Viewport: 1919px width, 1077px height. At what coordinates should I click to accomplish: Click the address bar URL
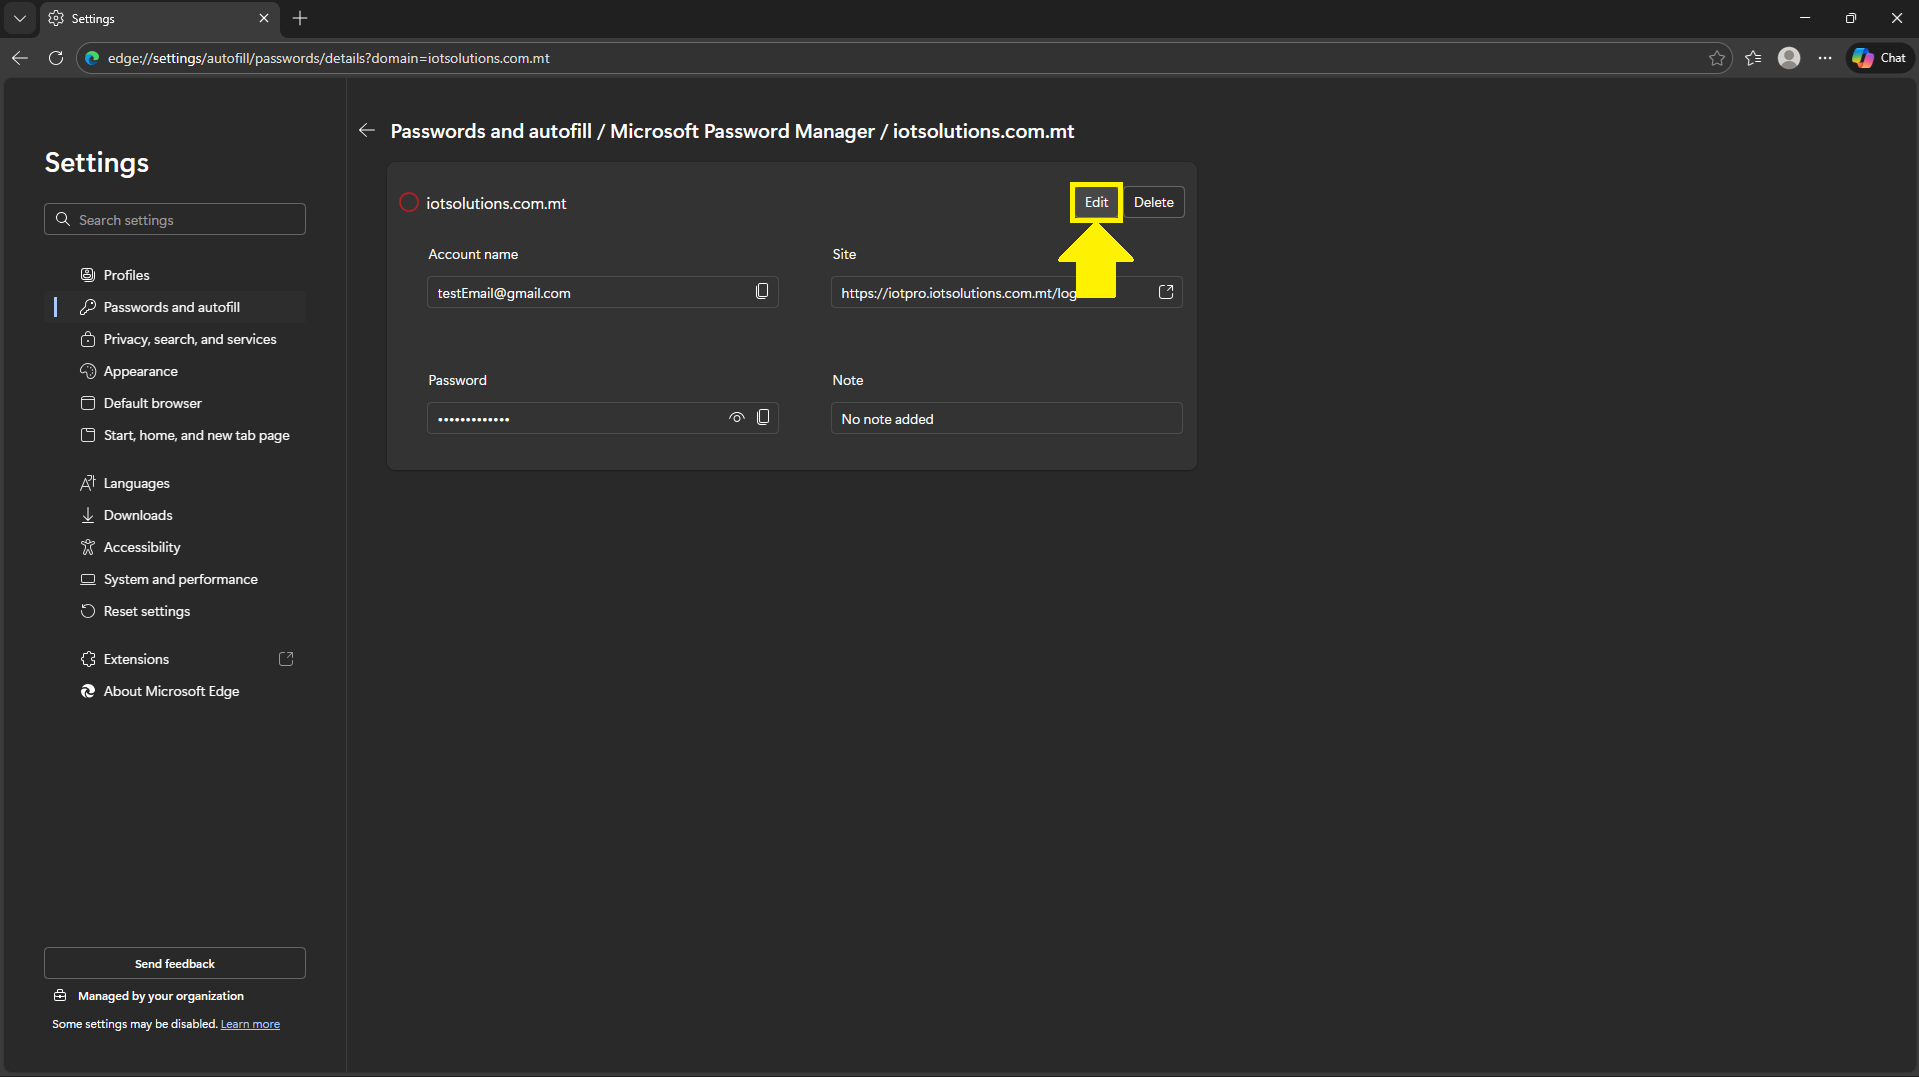[x=329, y=58]
